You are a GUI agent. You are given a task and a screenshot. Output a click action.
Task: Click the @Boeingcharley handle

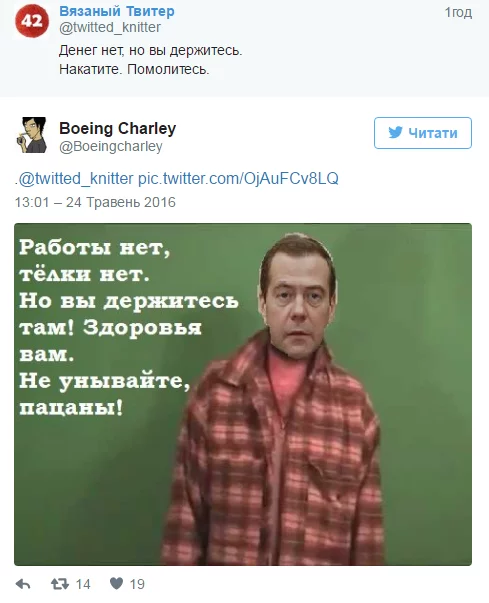click(111, 147)
